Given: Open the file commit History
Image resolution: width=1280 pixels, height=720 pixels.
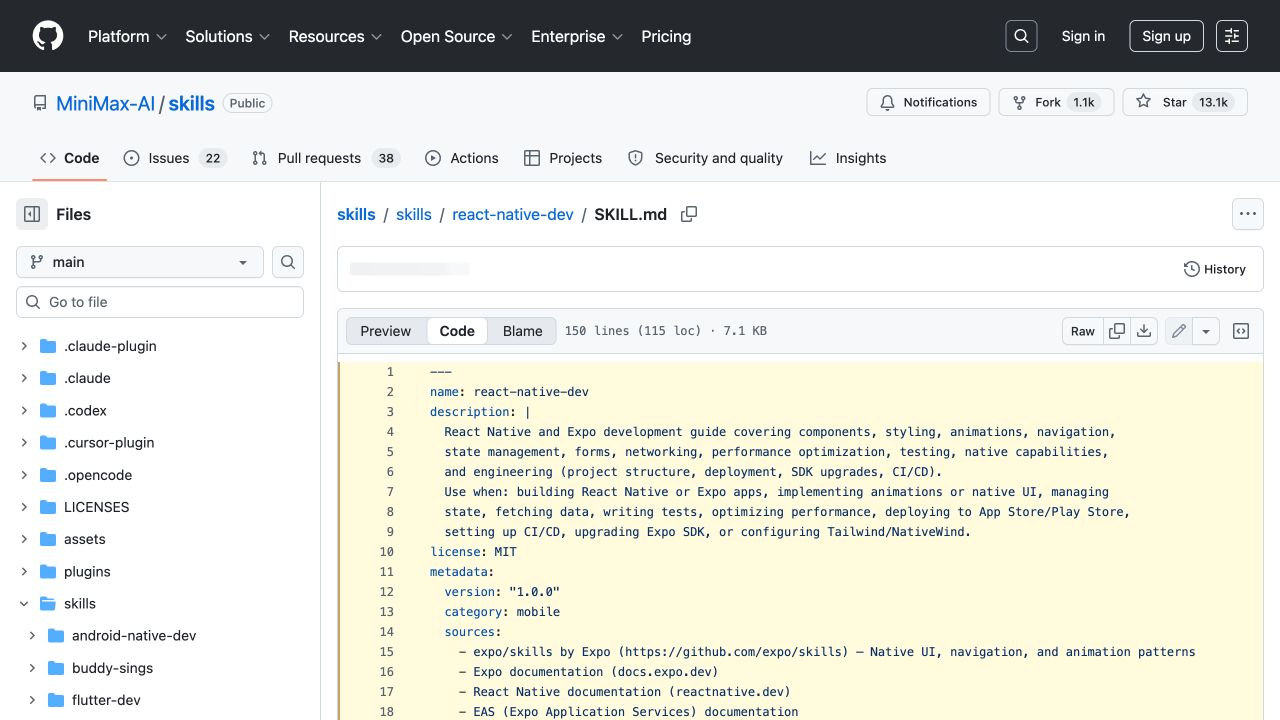Looking at the screenshot, I should (1214, 269).
